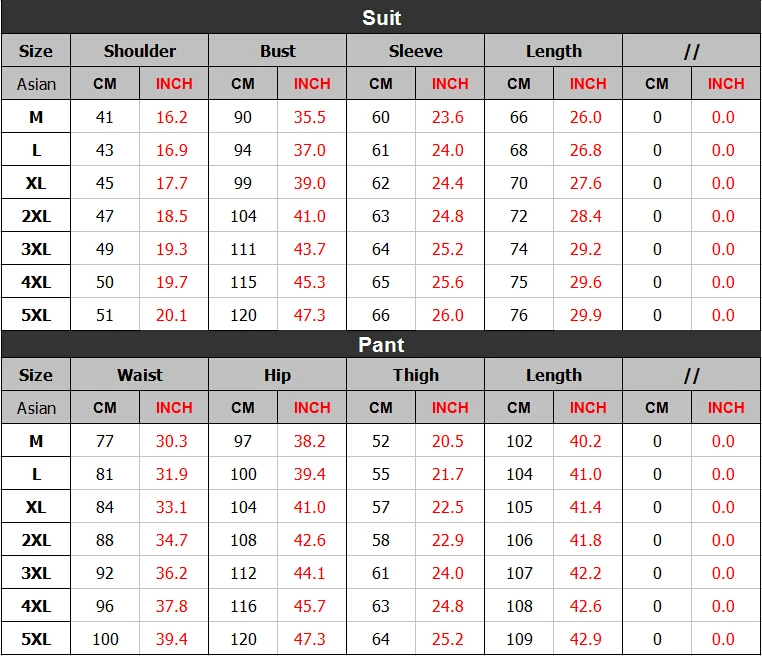Click the Pant table title bar
Screen dimensions: 762x656
[x=381, y=345]
